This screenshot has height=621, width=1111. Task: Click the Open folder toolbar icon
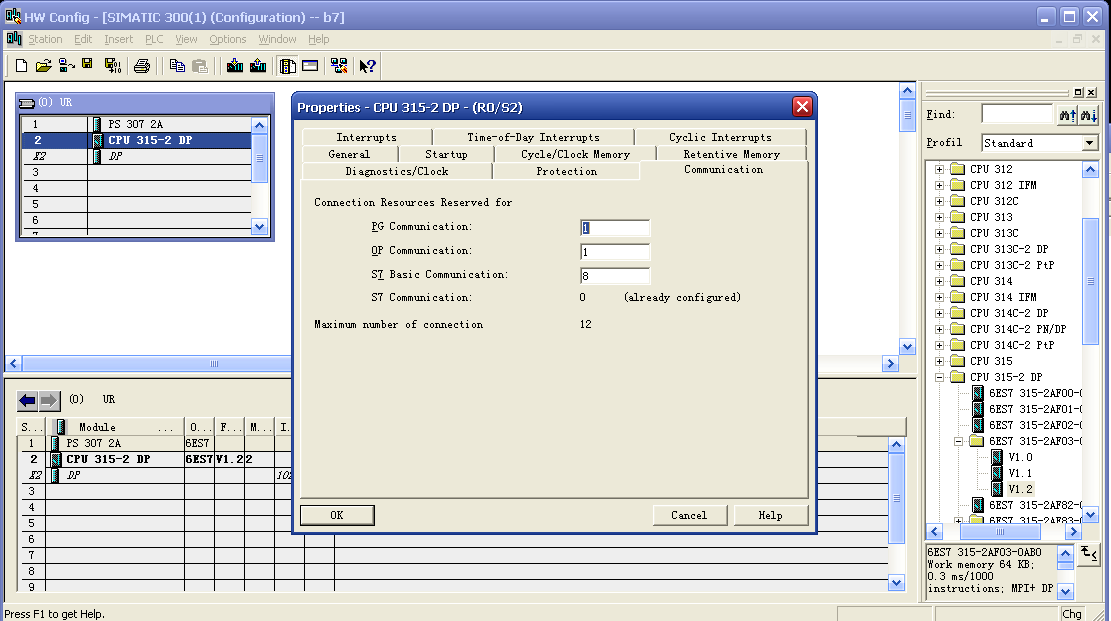tap(43, 66)
